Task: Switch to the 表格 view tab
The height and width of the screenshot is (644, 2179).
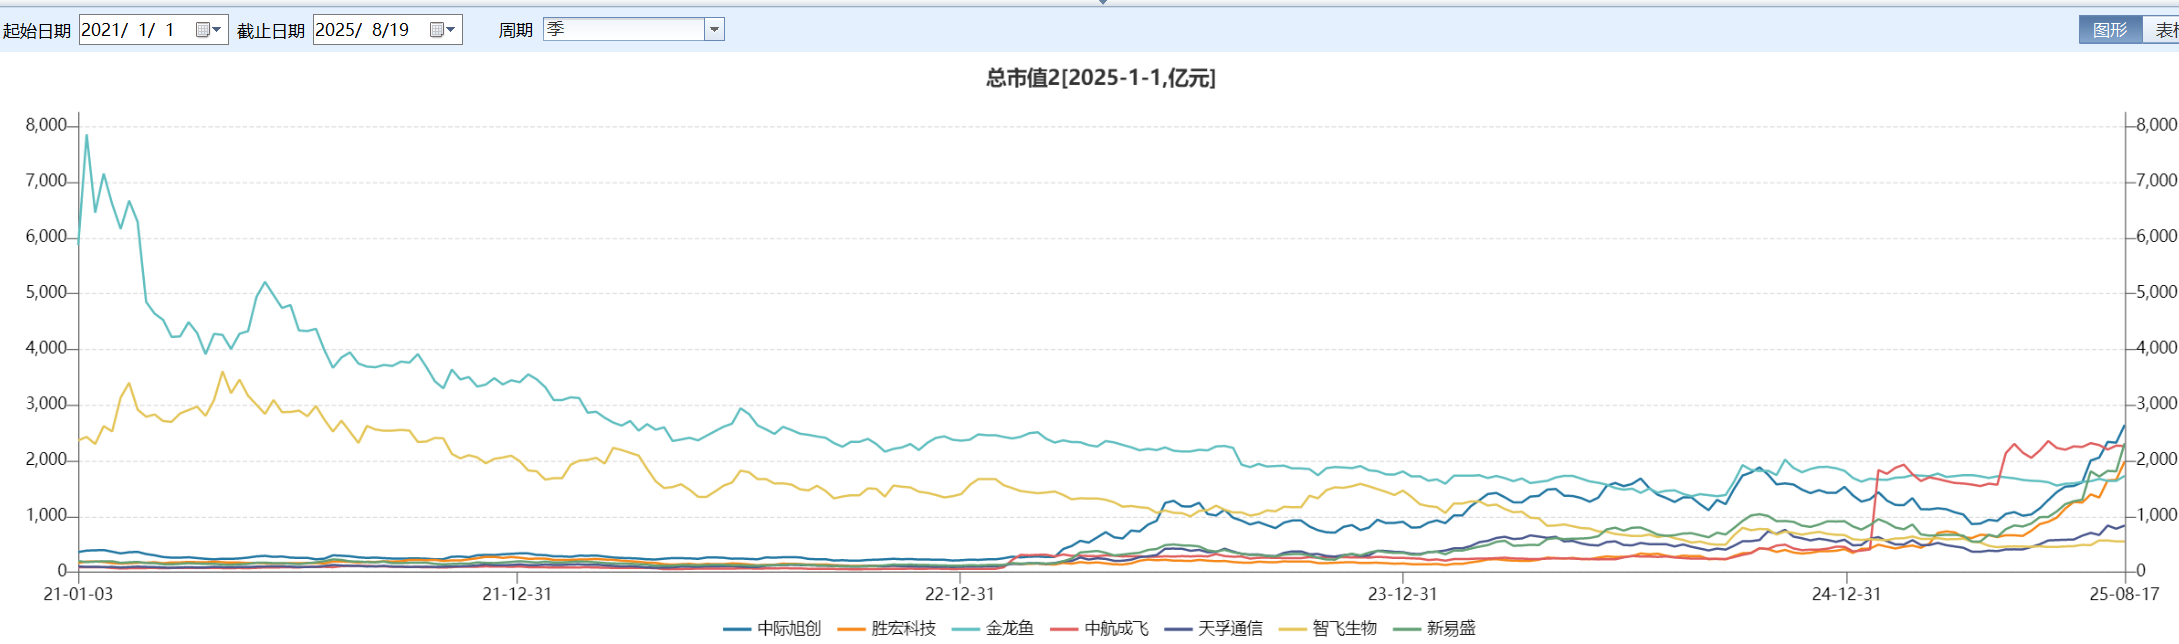Action: click(x=2164, y=30)
